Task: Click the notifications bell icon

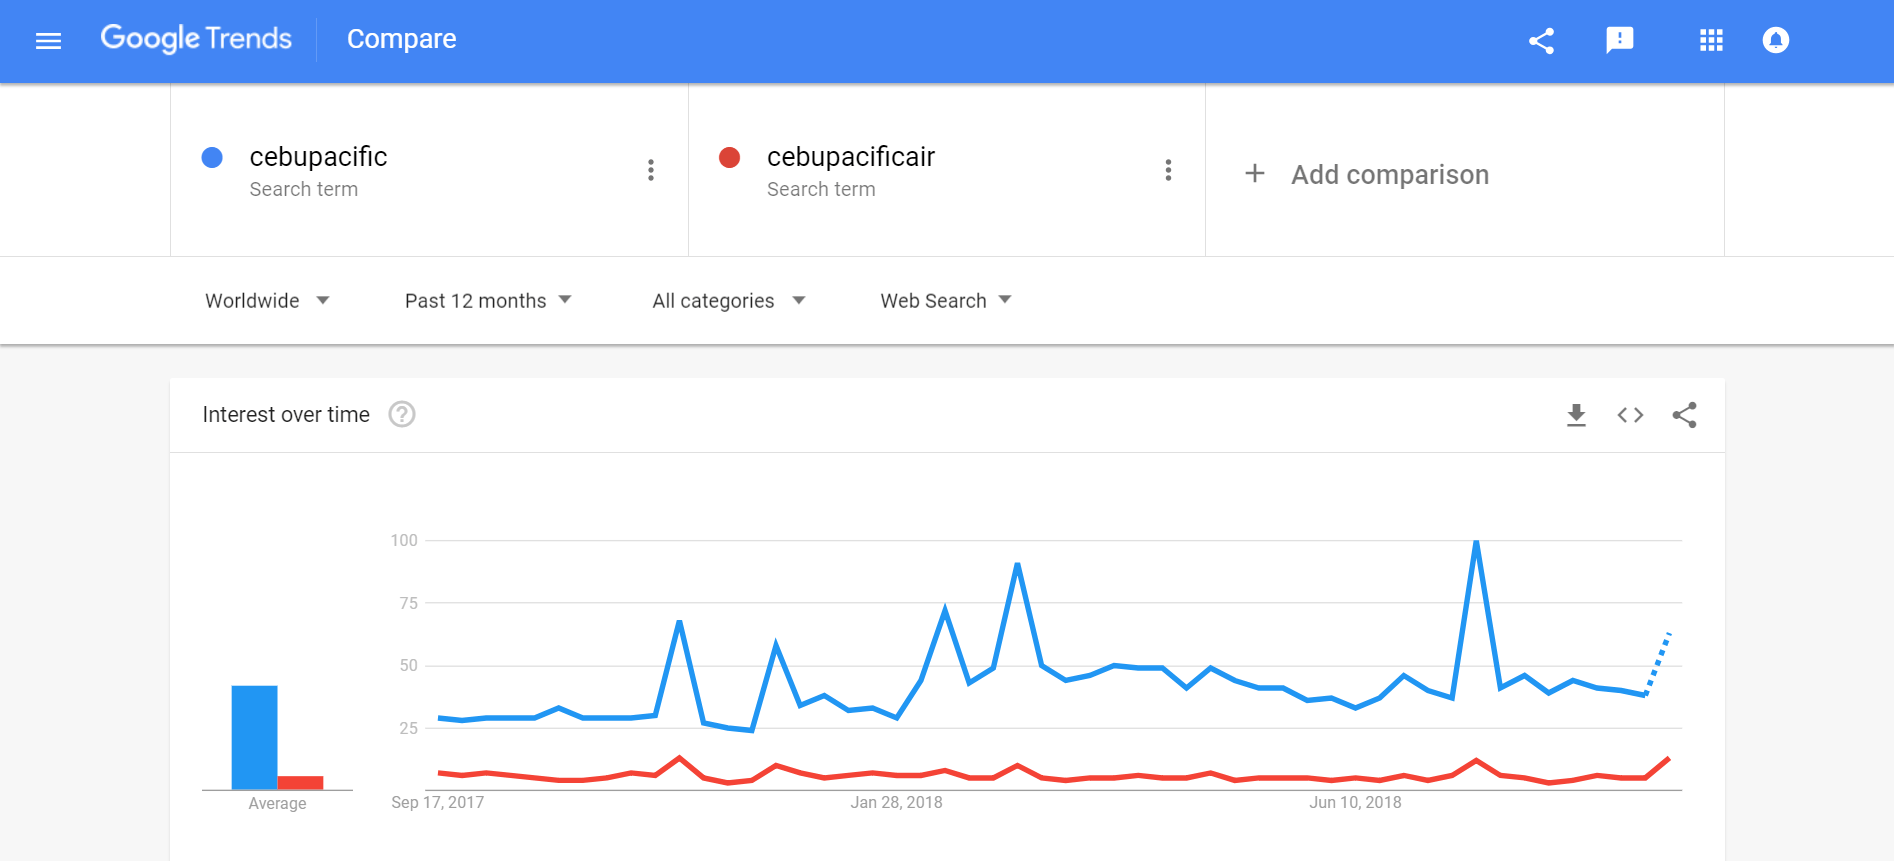Action: [x=1775, y=40]
